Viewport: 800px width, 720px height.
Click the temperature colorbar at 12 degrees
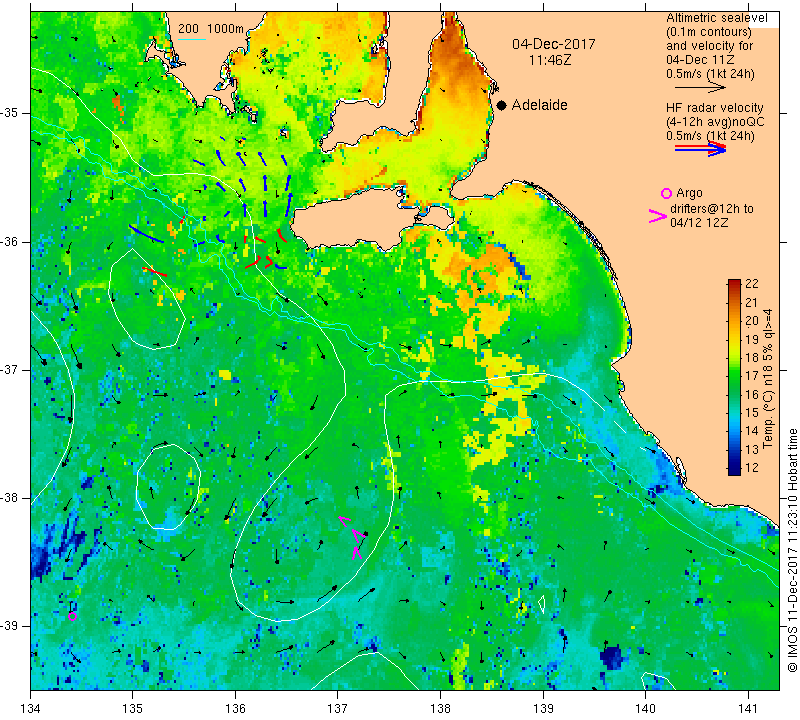[x=734, y=470]
